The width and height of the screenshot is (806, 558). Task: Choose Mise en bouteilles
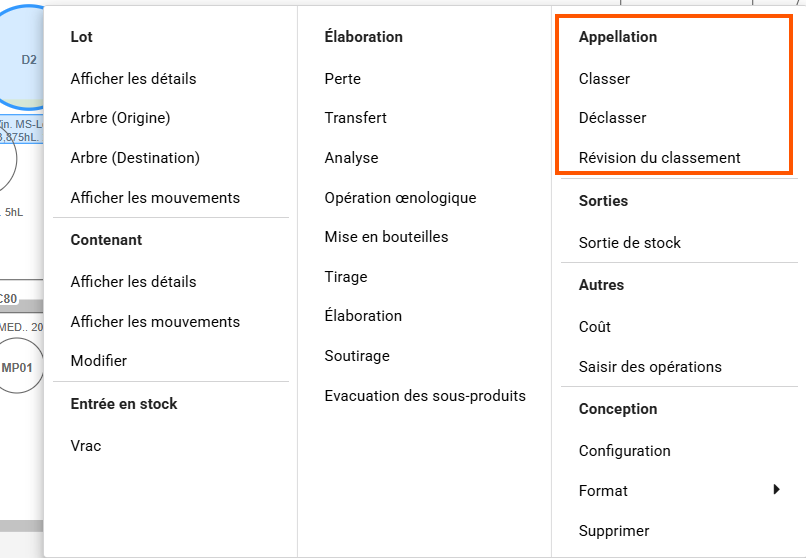[386, 237]
